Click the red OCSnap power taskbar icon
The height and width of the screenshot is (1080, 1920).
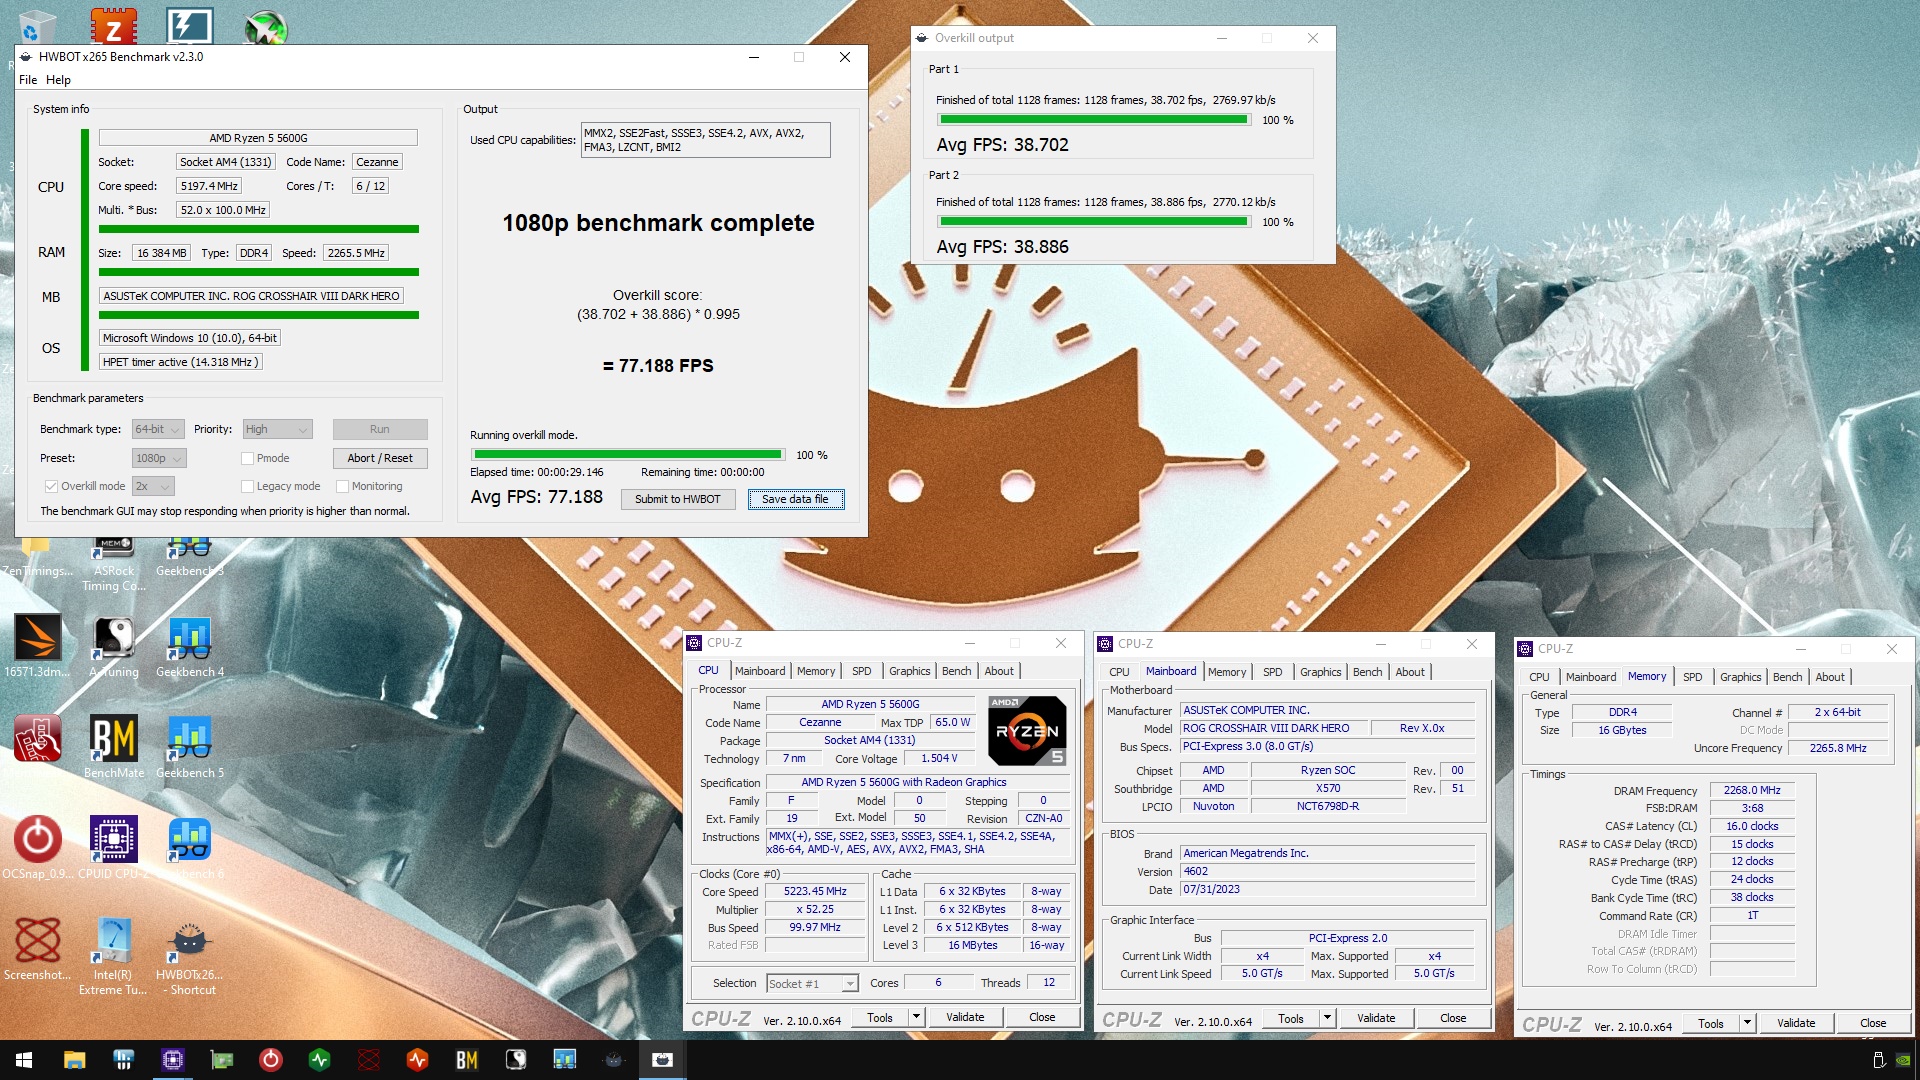pos(270,1060)
